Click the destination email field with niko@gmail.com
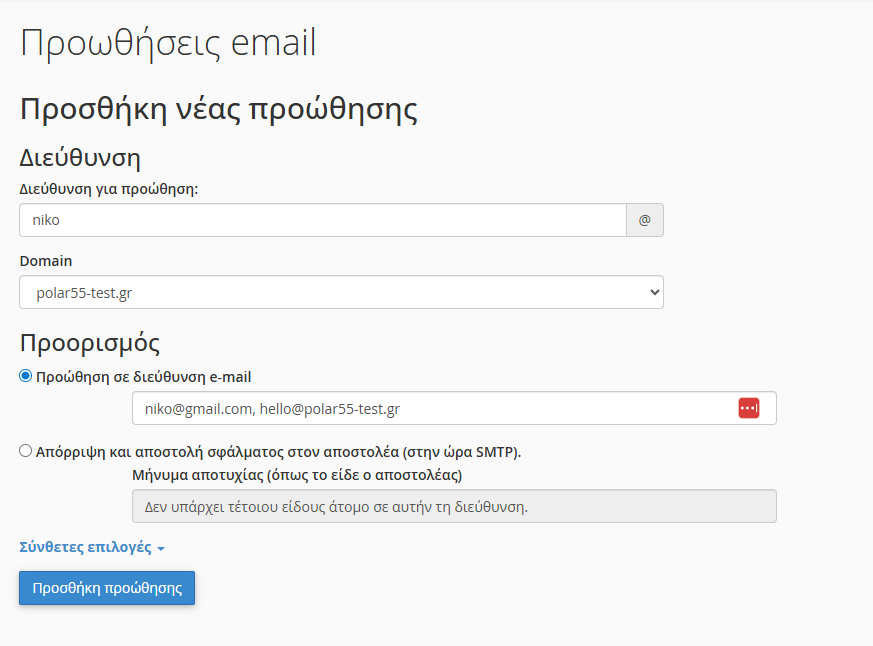 430,408
